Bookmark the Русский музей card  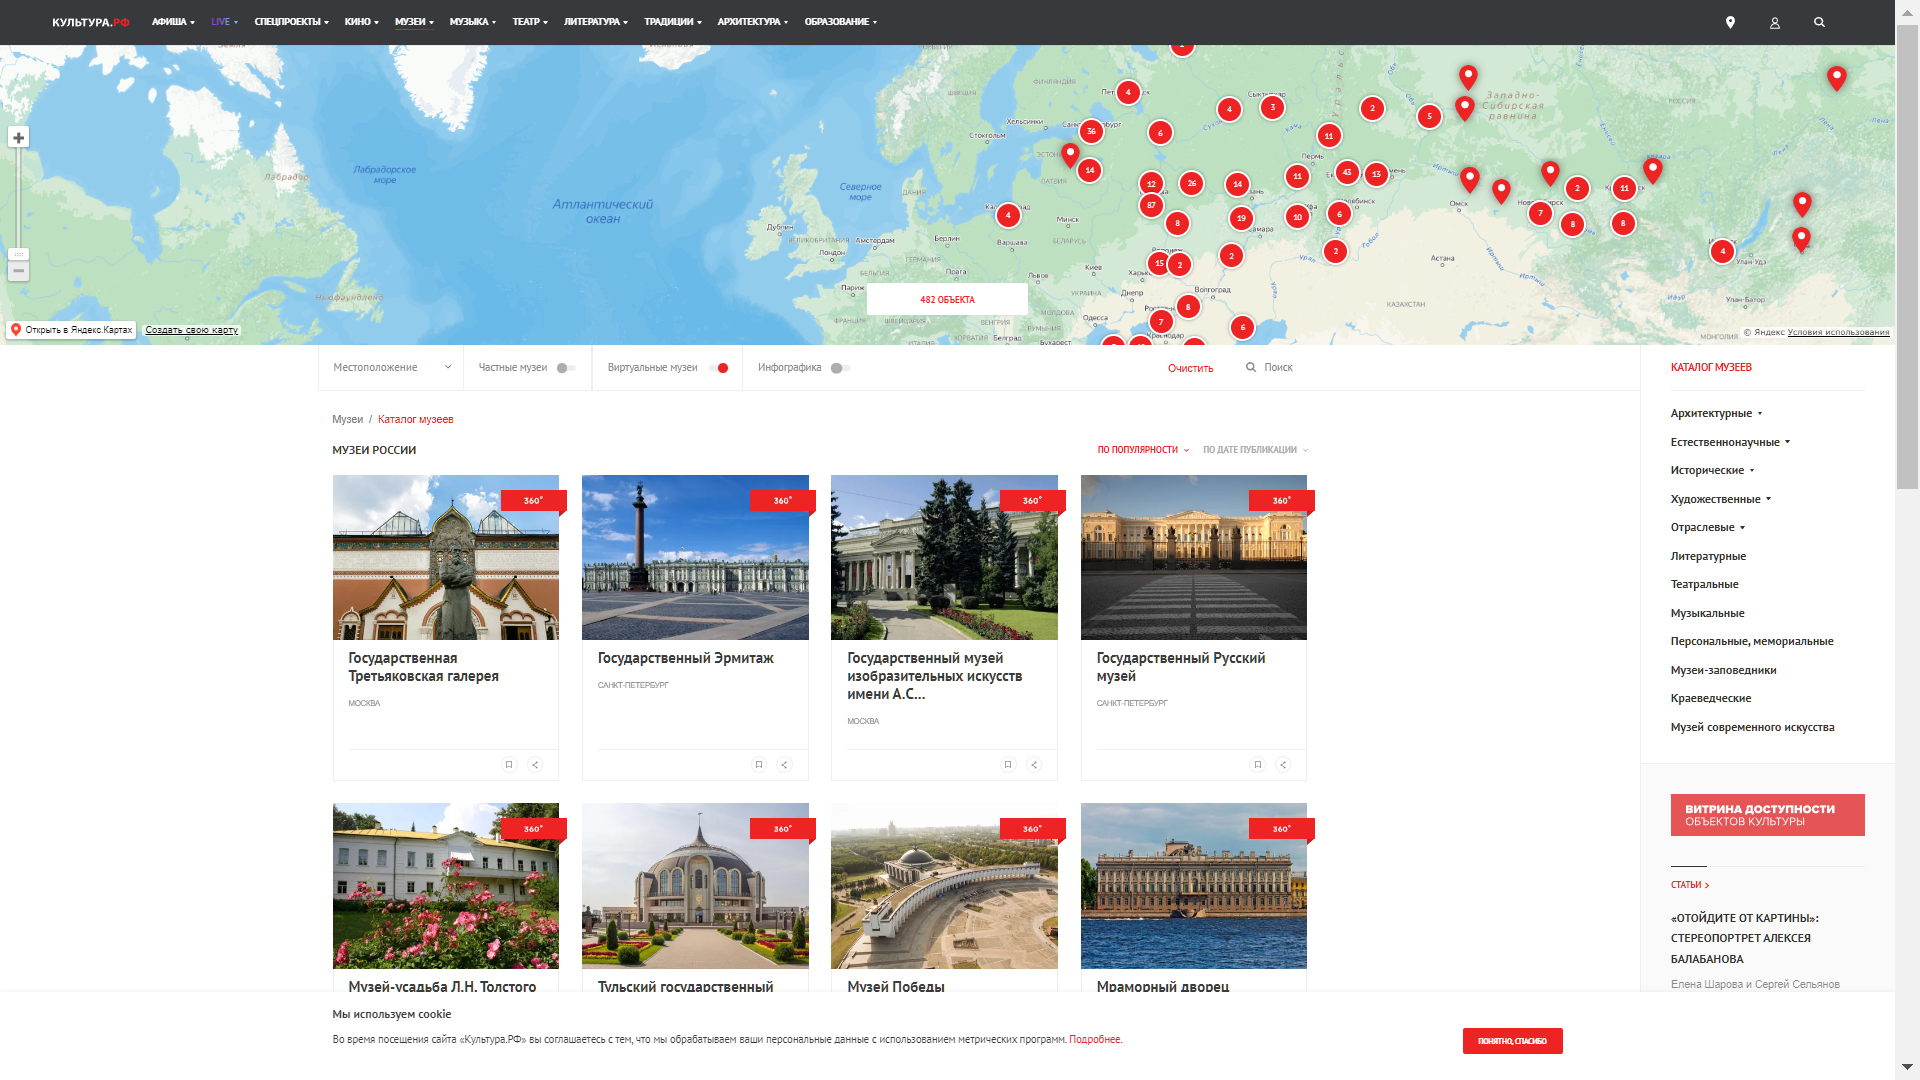click(1258, 765)
